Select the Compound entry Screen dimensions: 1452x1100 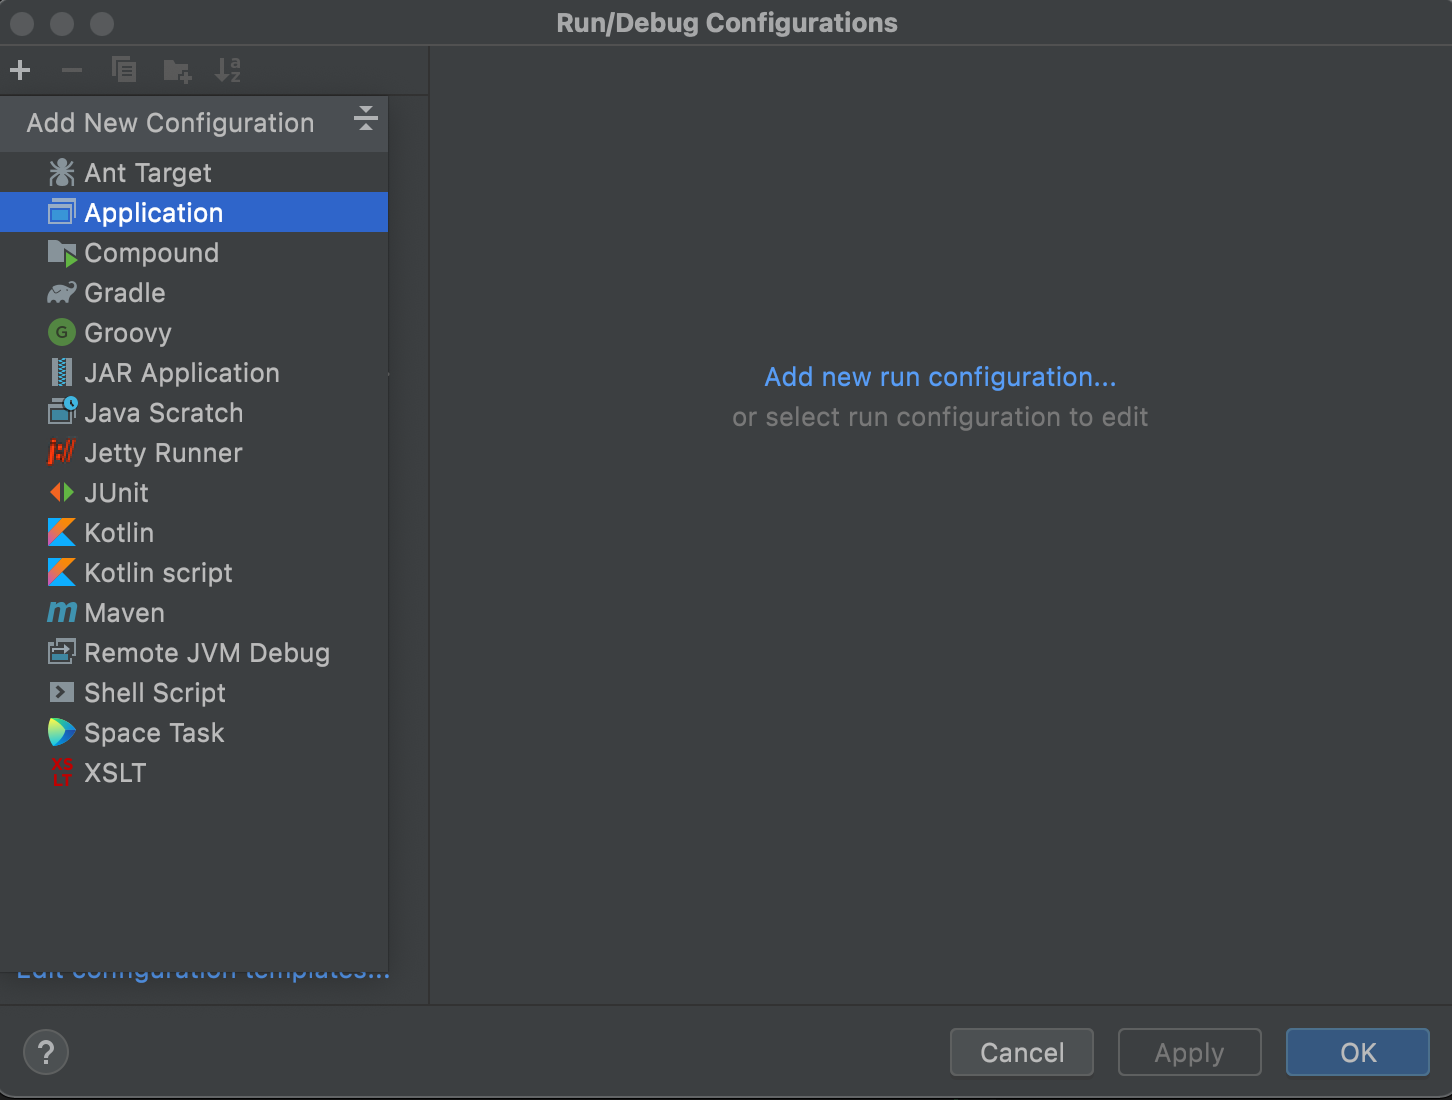coord(194,252)
